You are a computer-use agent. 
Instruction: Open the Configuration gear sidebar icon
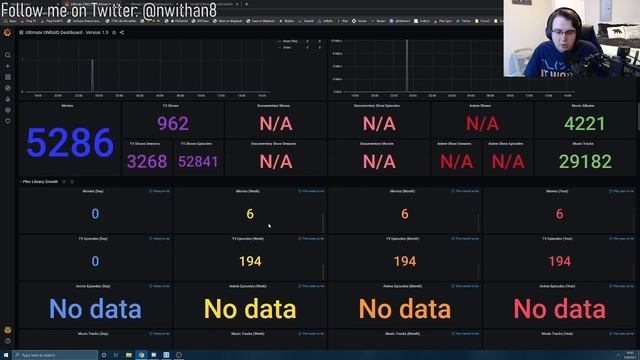click(7, 110)
